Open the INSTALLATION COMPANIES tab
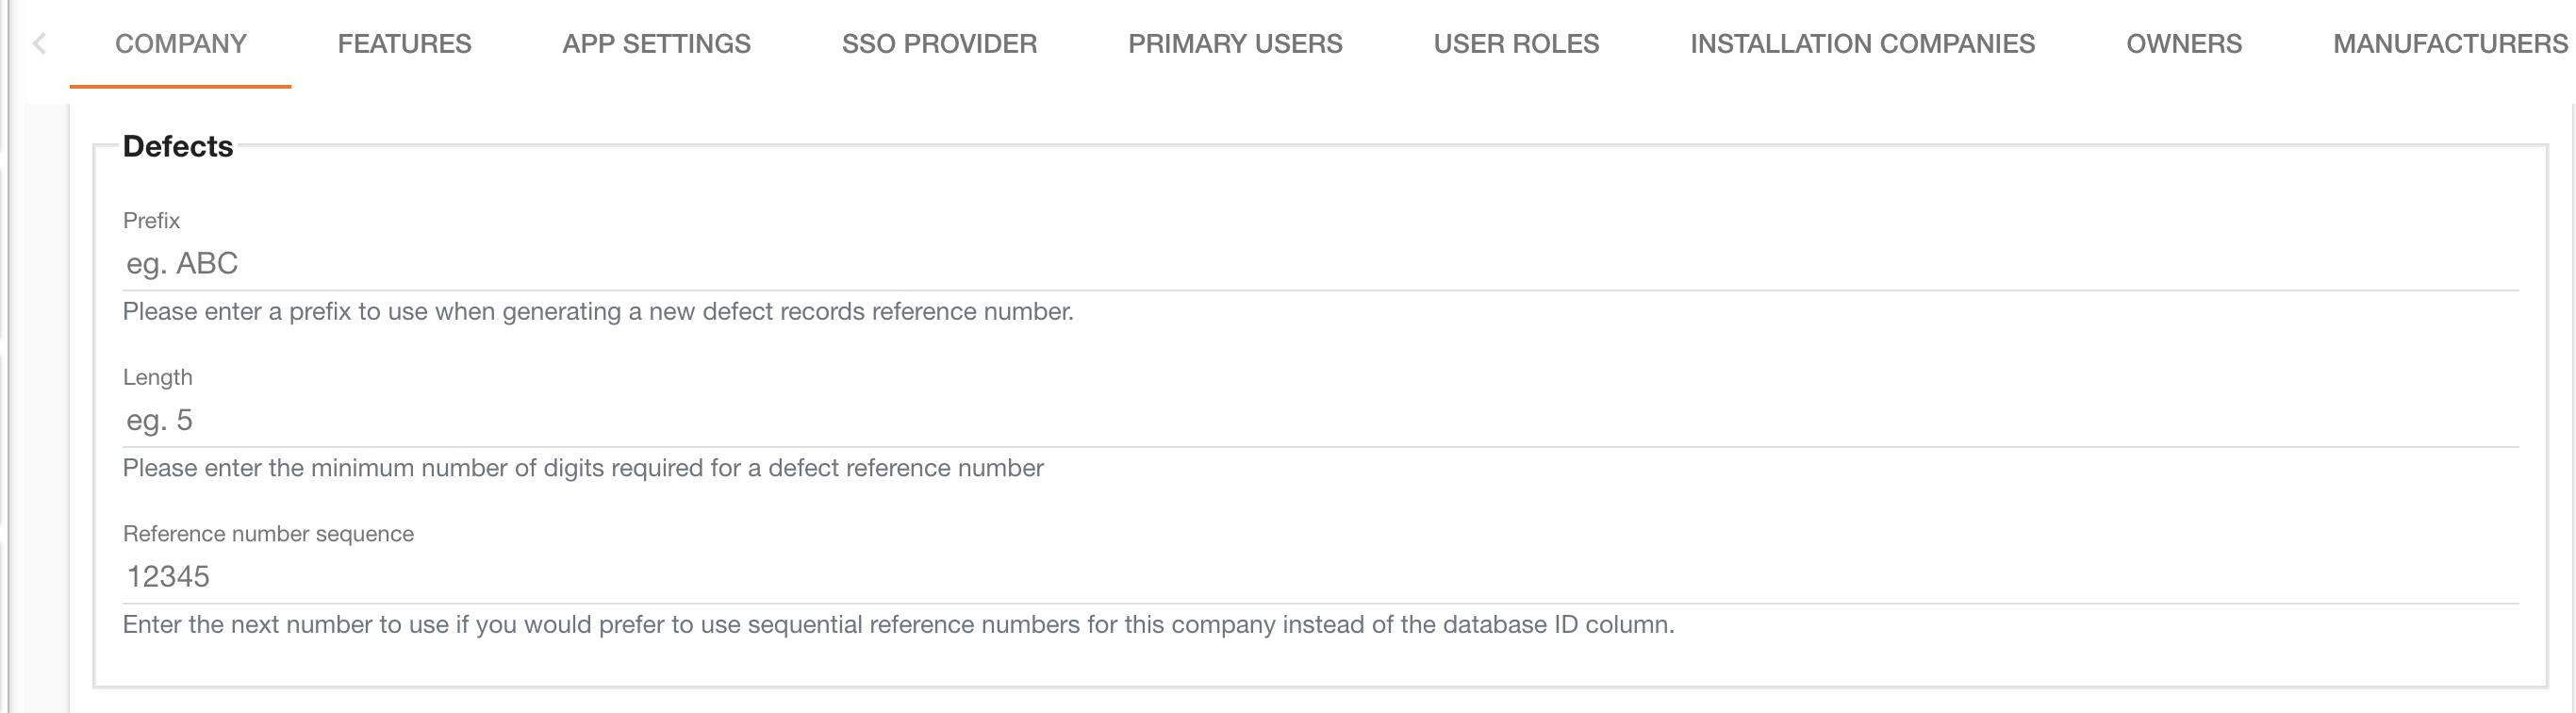Screen dimensions: 2576x713 tap(1862, 44)
